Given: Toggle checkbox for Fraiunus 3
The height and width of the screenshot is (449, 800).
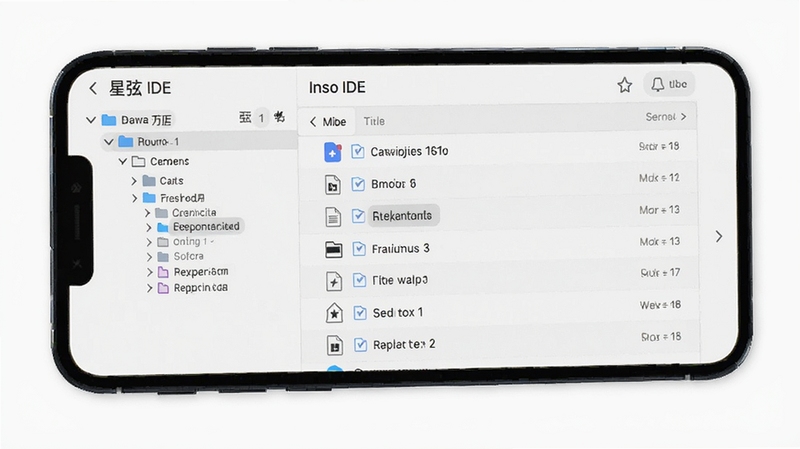Looking at the screenshot, I should pos(359,248).
